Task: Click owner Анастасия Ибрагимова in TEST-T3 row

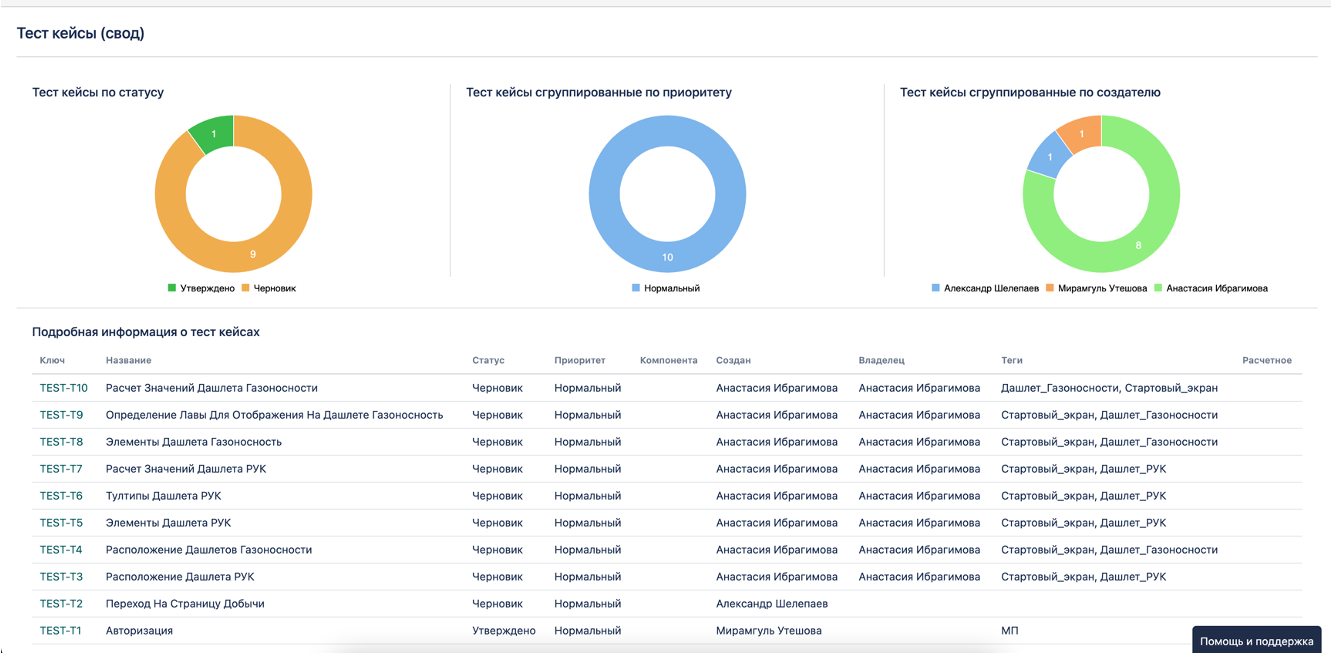Action: click(x=919, y=577)
